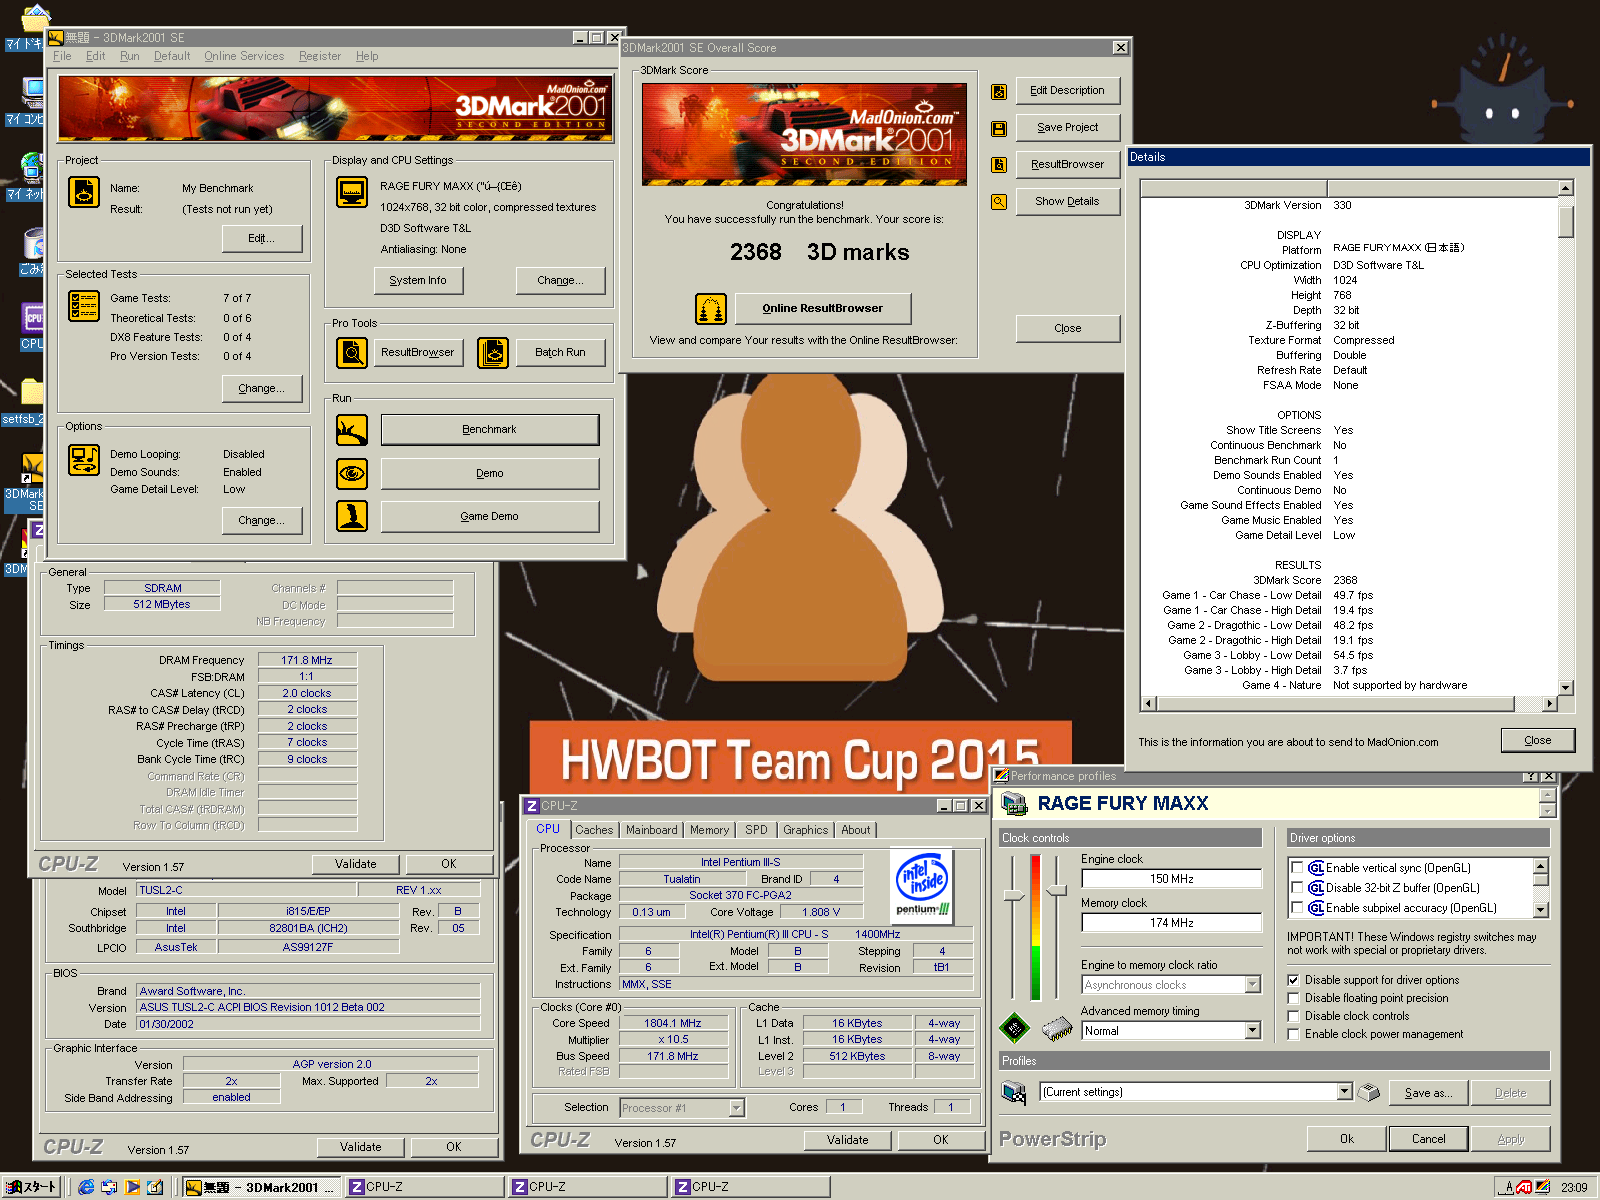This screenshot has width=1600, height=1200.
Task: Click the System Info button
Action: click(418, 281)
